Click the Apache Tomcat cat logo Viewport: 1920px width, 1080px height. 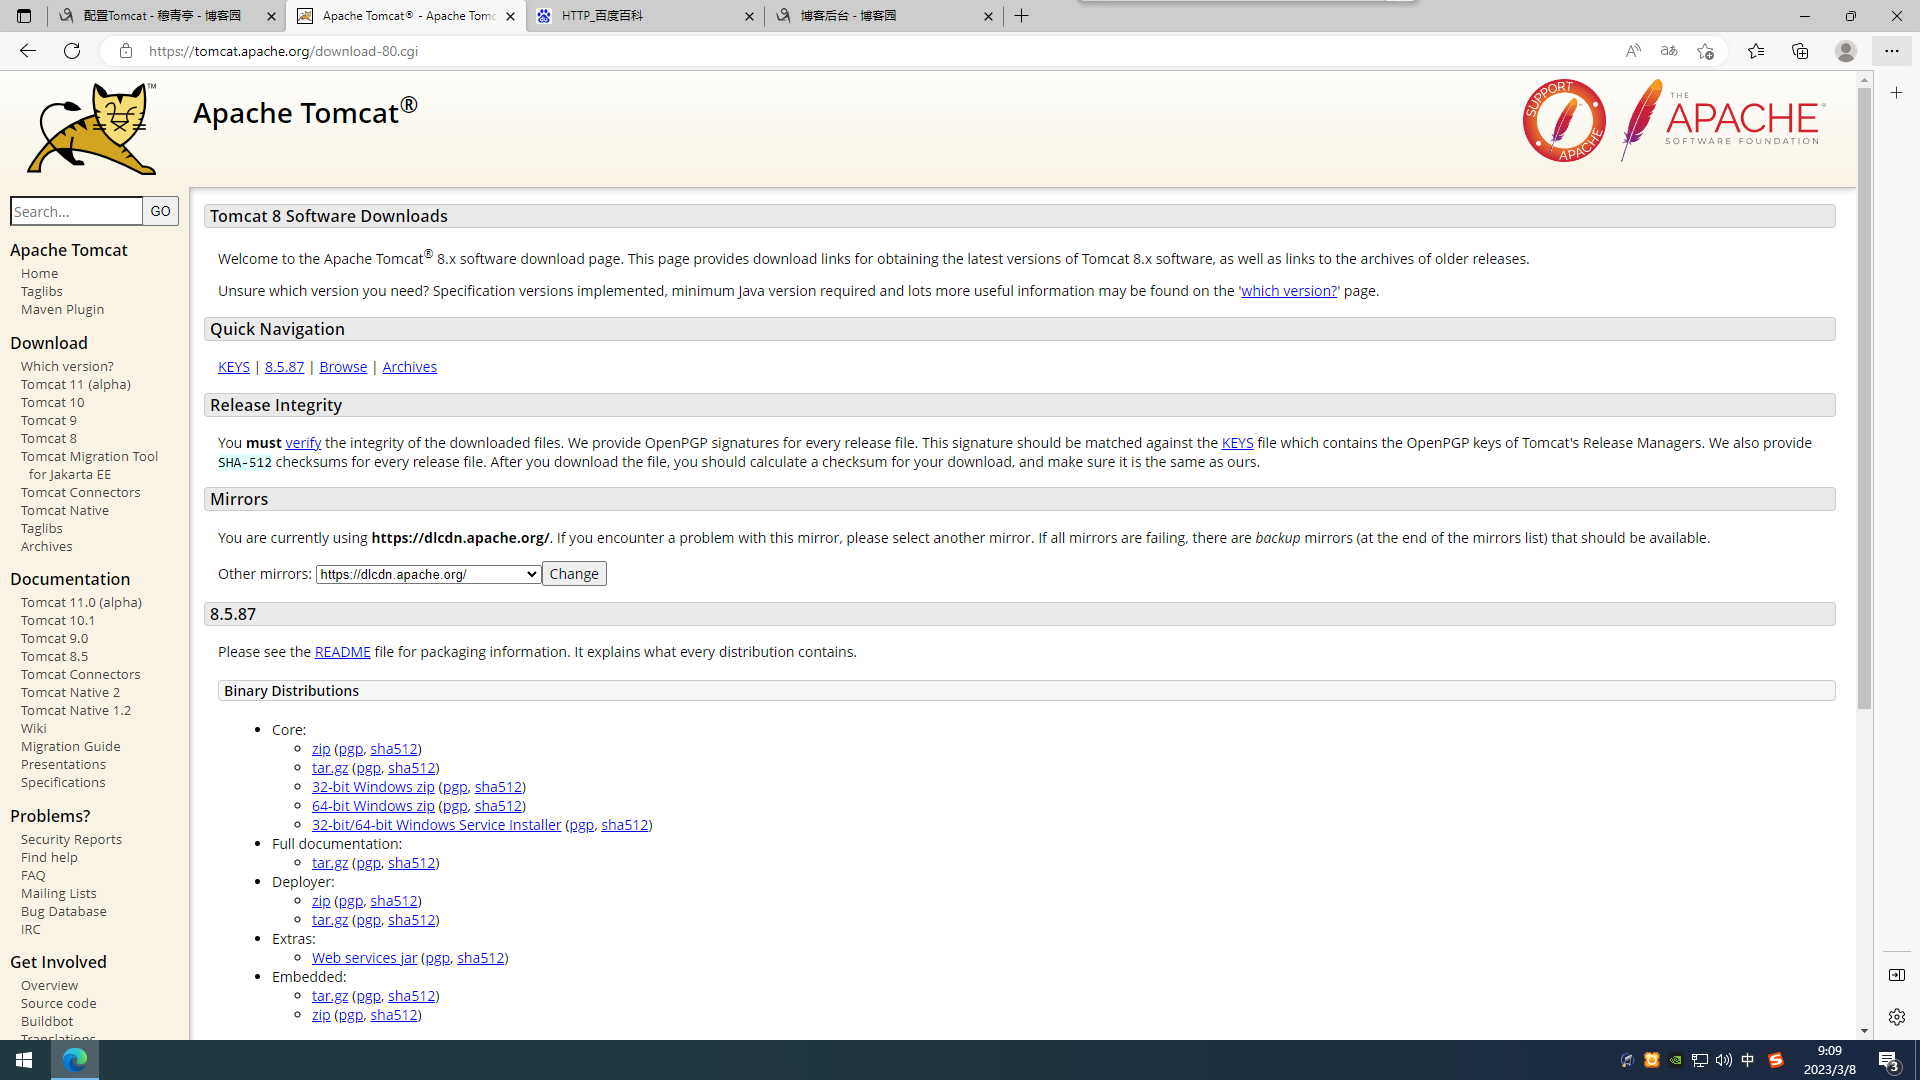(x=92, y=129)
